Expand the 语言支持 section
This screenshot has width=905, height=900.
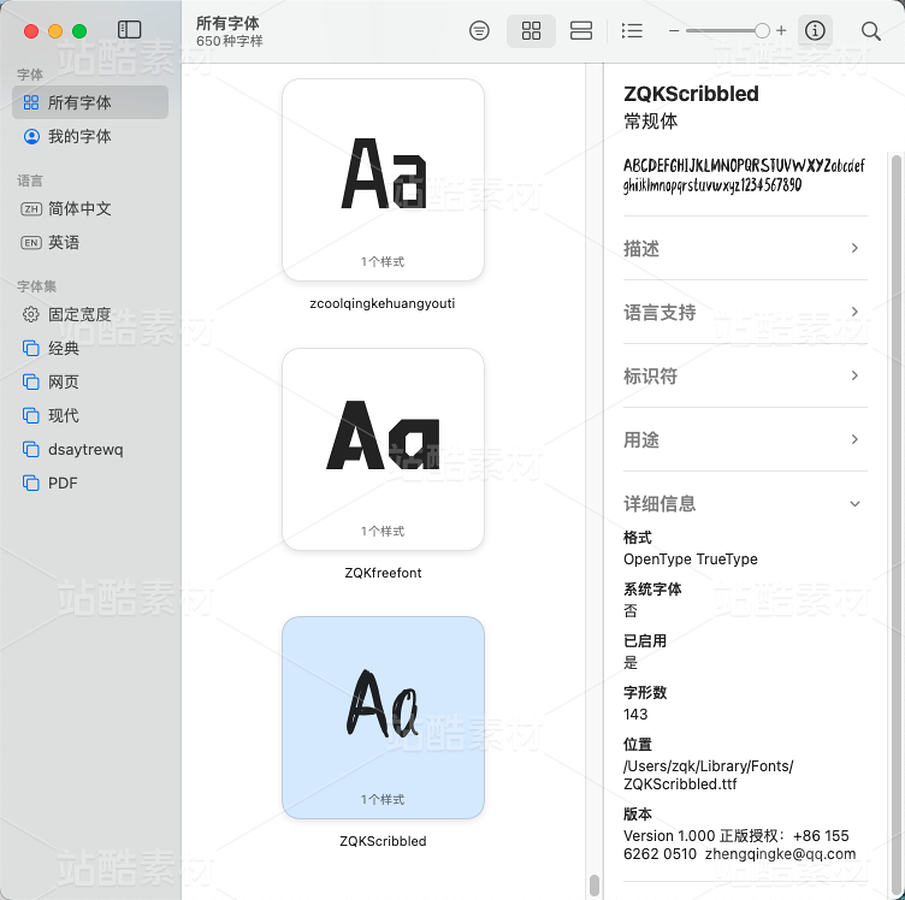[x=745, y=312]
